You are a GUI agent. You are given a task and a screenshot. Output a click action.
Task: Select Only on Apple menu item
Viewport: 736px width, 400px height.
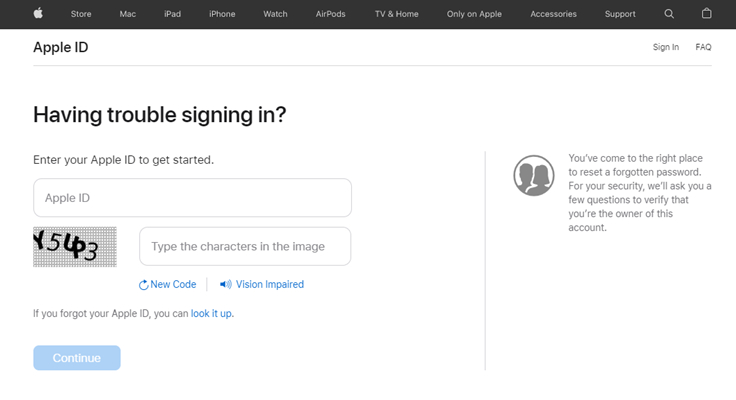[475, 14]
